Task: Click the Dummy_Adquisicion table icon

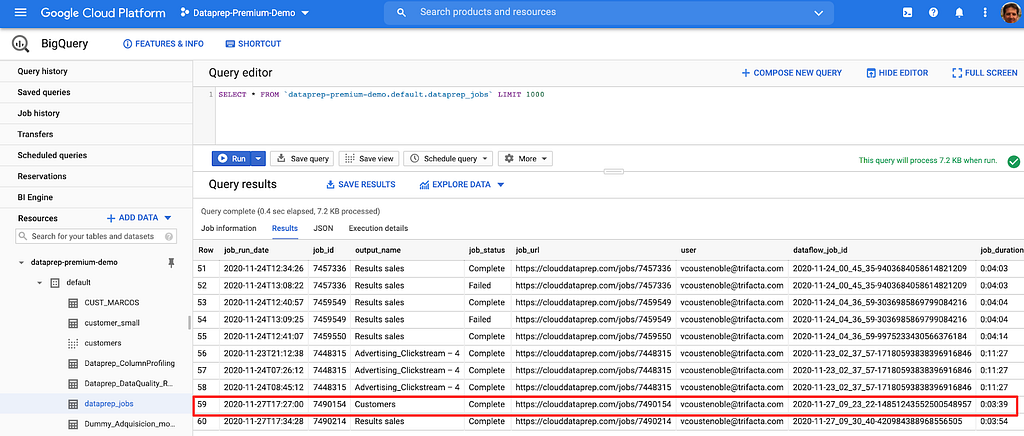Action: coord(73,424)
